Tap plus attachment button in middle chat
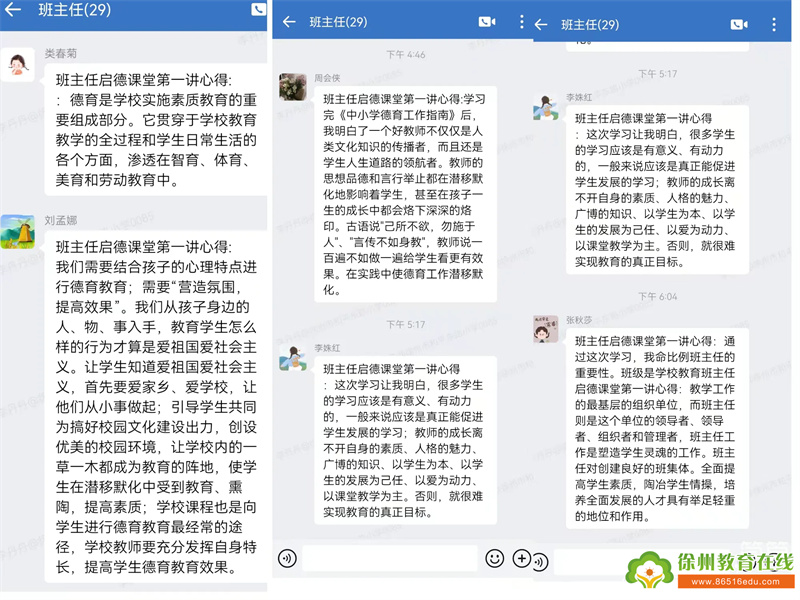The width and height of the screenshot is (800, 600). point(521,558)
